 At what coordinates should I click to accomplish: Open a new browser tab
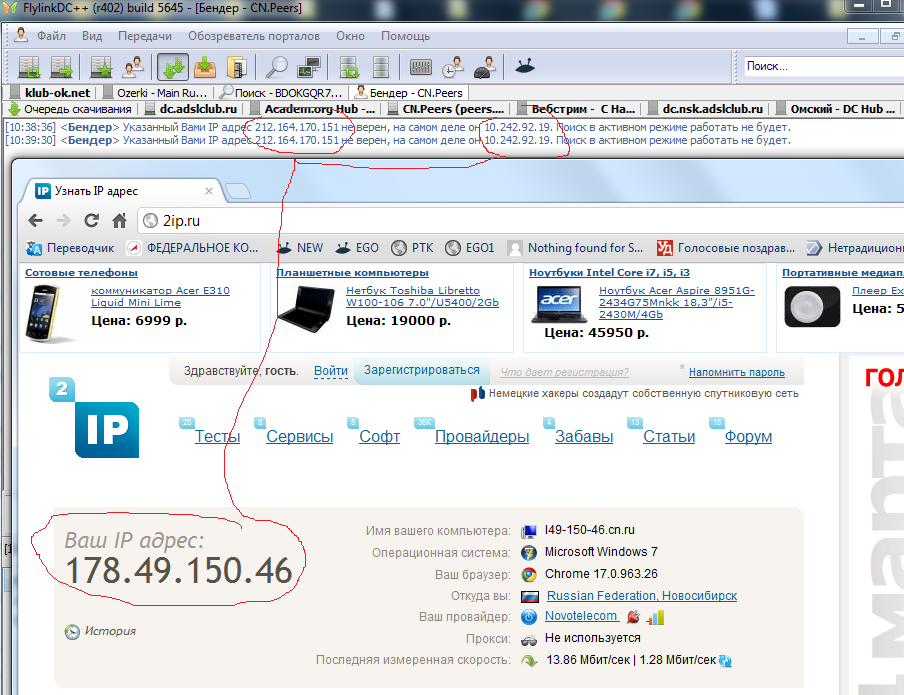238,191
